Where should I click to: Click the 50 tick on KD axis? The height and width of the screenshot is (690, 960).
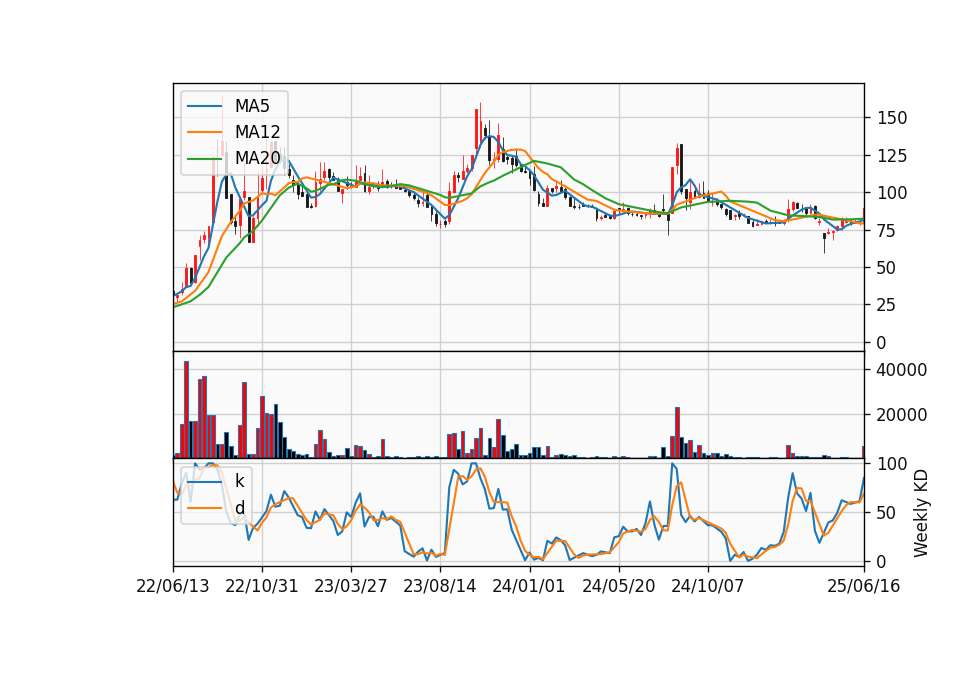886,513
